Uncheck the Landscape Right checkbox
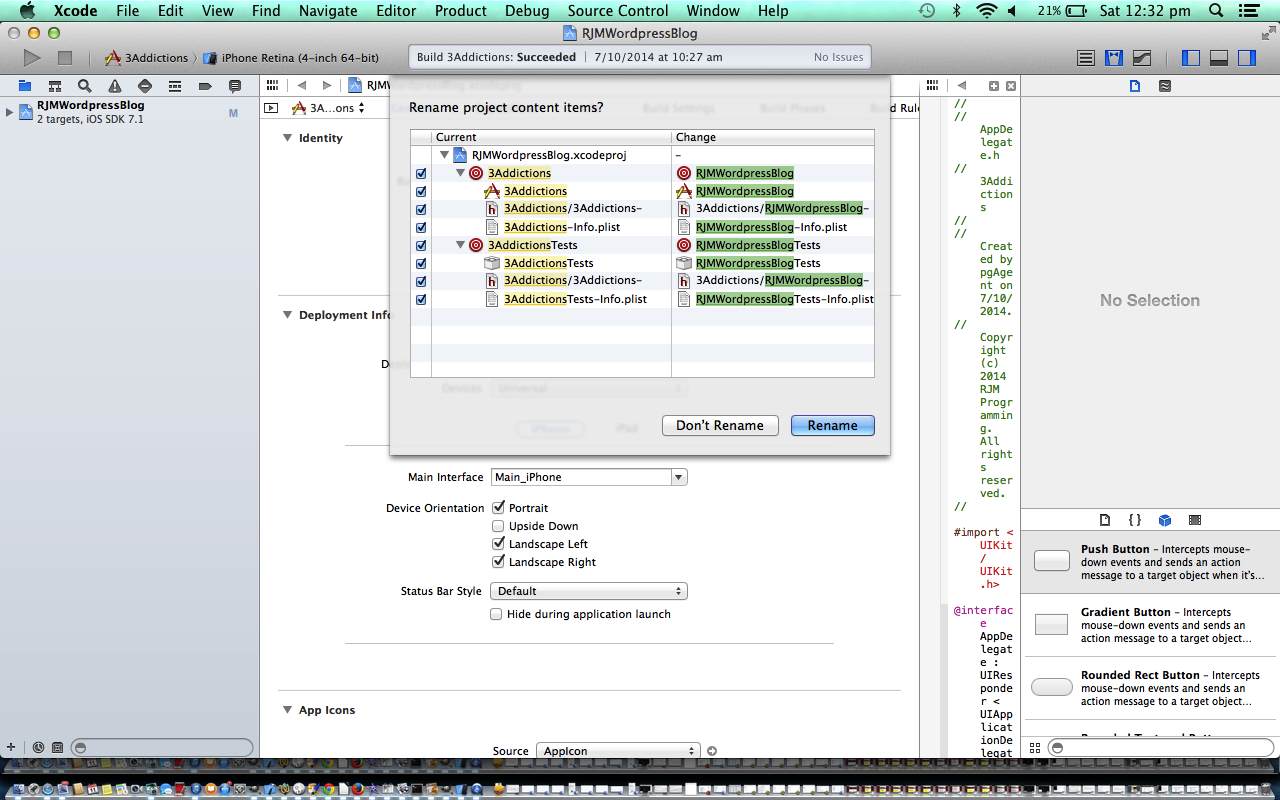Viewport: 1280px width, 800px height. [x=498, y=562]
